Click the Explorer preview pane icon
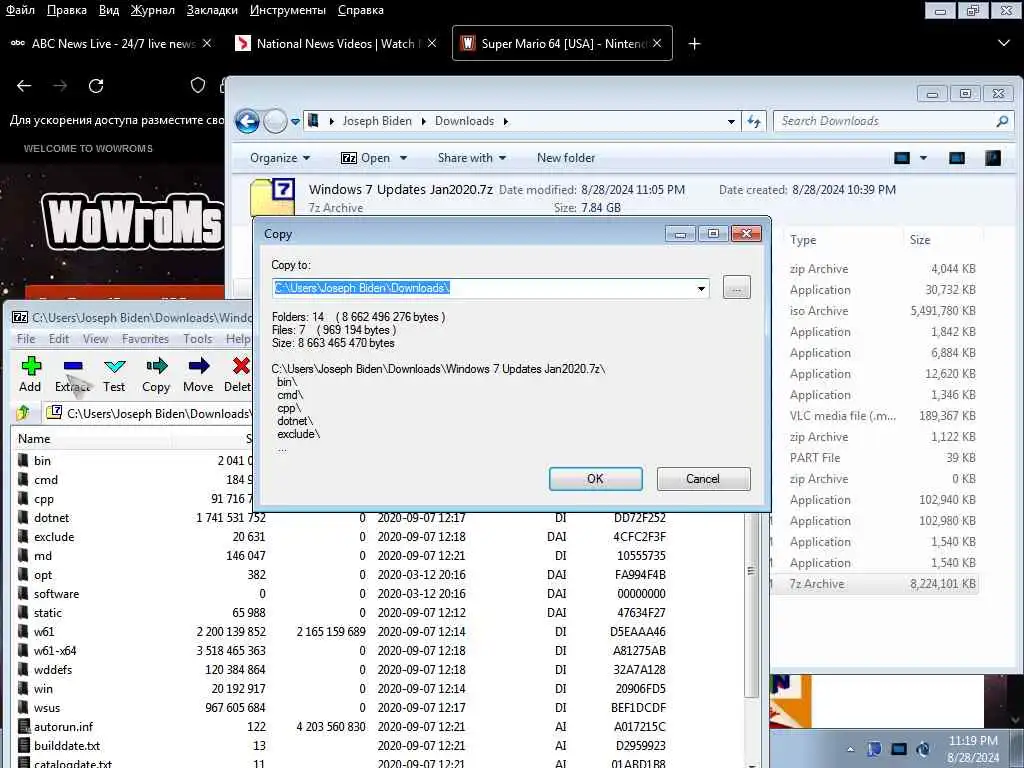1024x768 pixels. click(x=957, y=158)
